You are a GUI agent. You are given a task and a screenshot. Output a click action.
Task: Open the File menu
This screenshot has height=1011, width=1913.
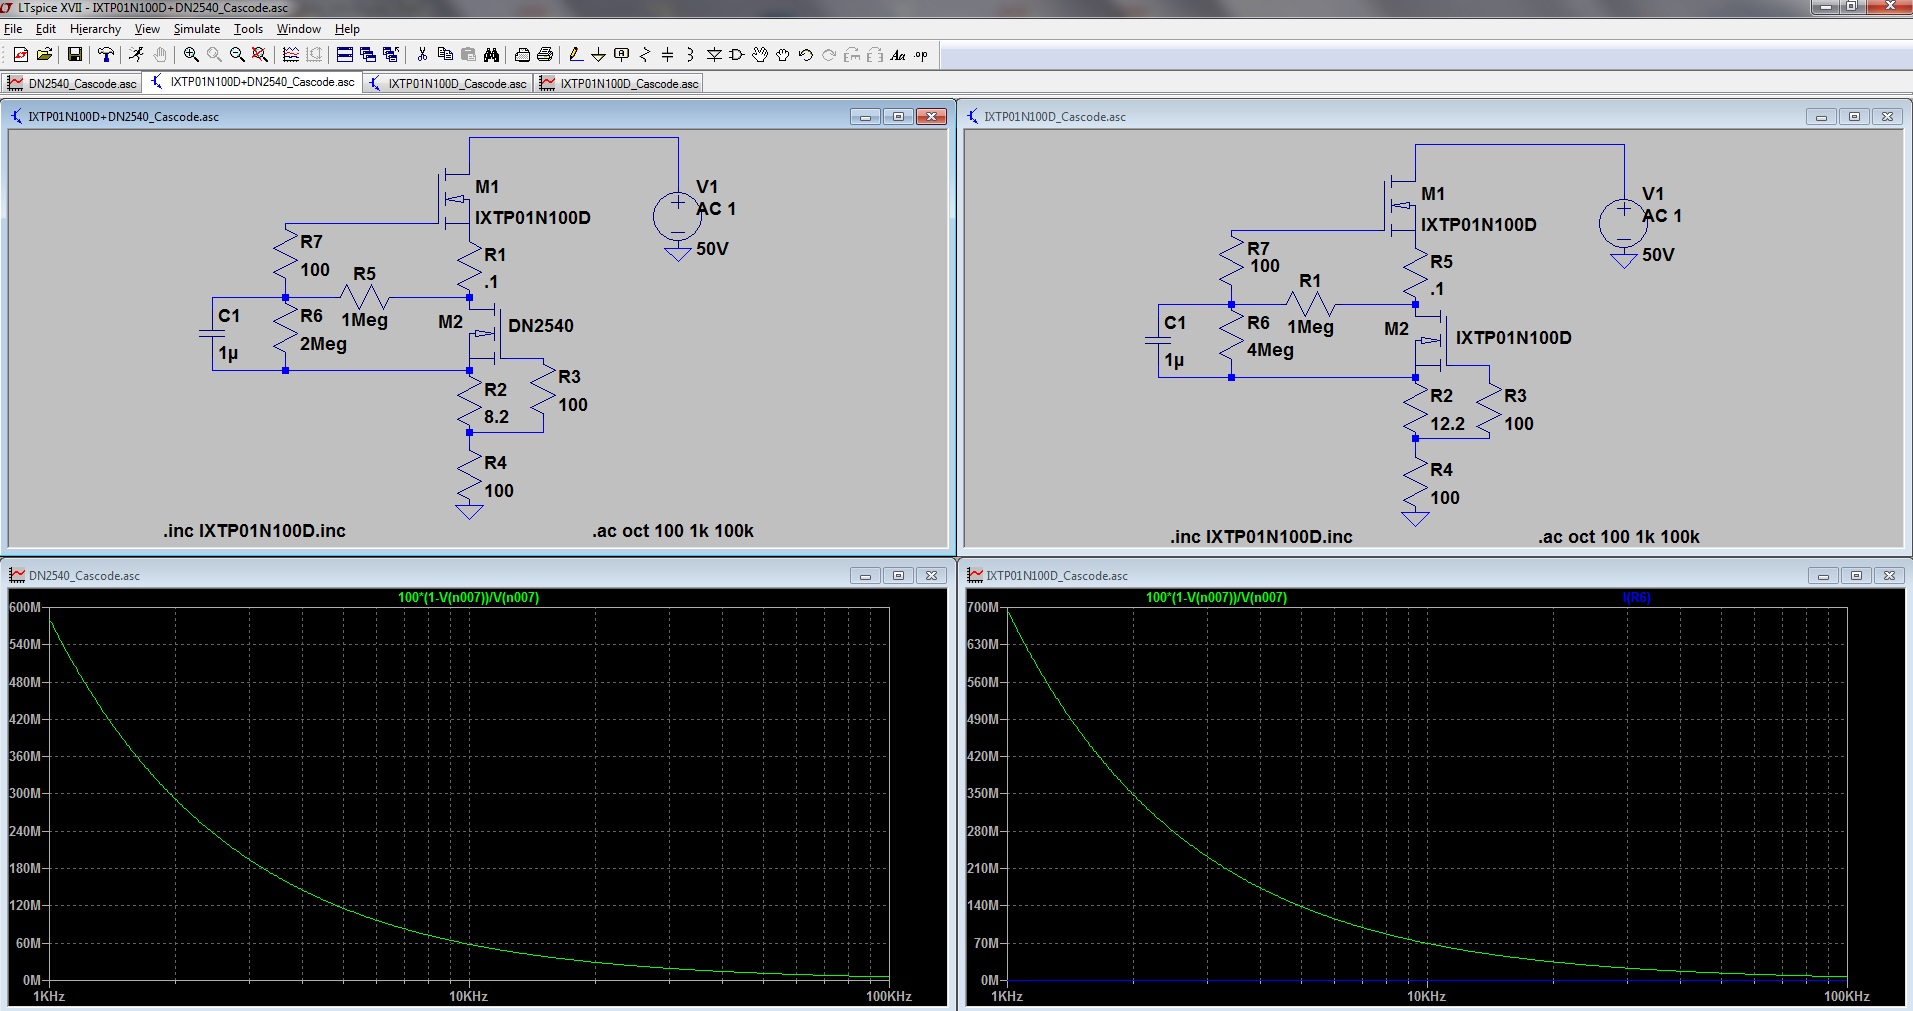coord(13,29)
